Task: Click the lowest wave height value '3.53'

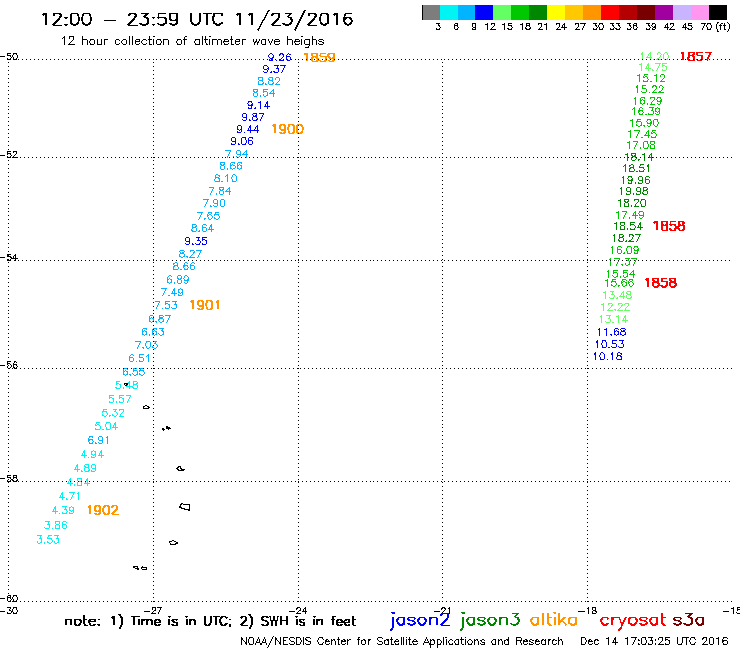Action: pos(48,540)
